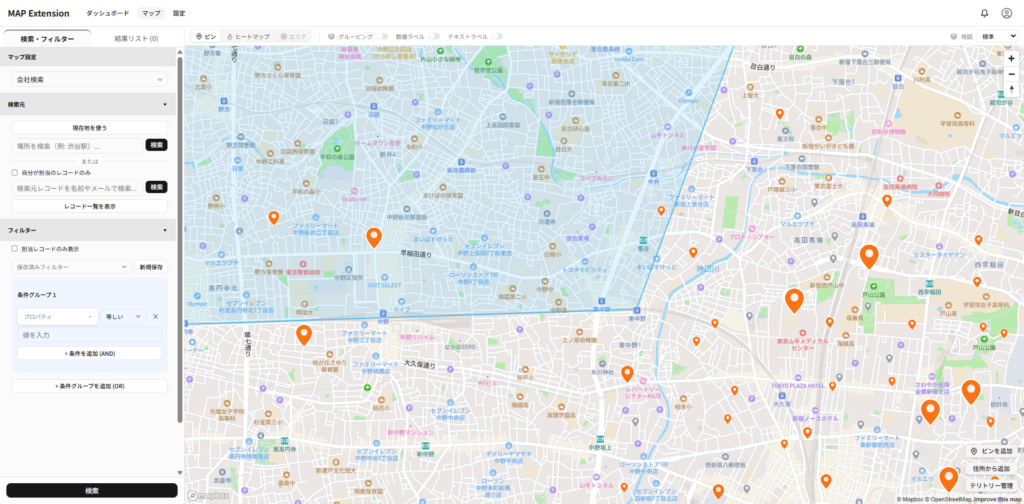Click the 東中野 station marker icon

point(635,309)
